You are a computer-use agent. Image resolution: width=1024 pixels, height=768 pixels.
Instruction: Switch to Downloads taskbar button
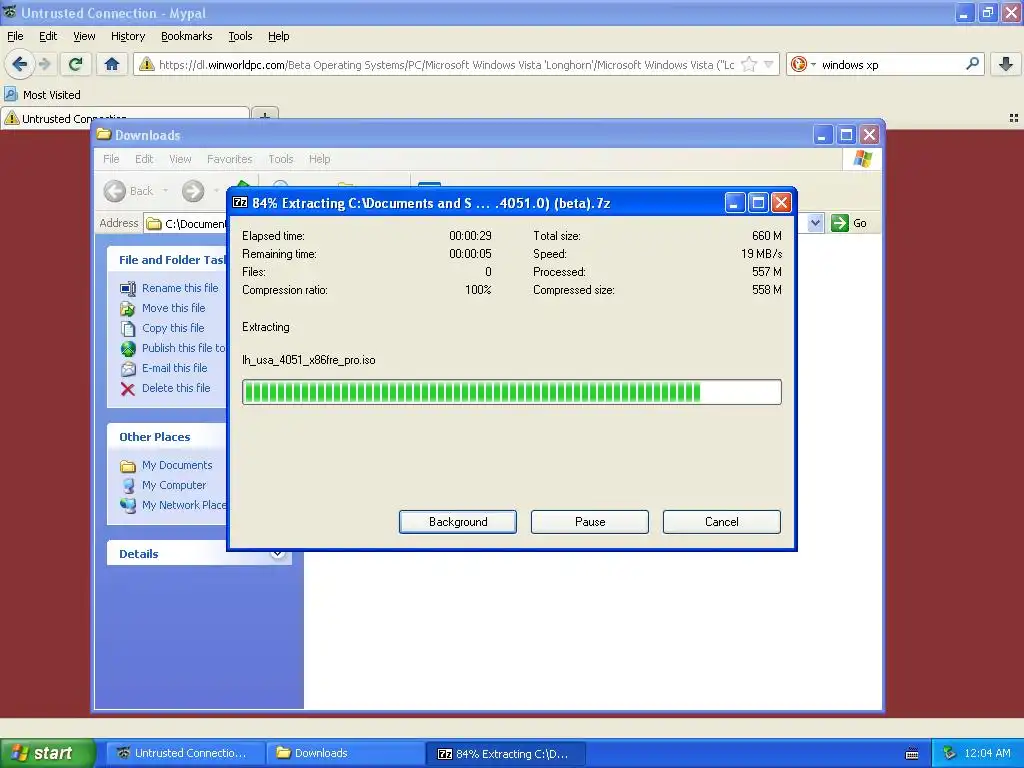click(345, 753)
